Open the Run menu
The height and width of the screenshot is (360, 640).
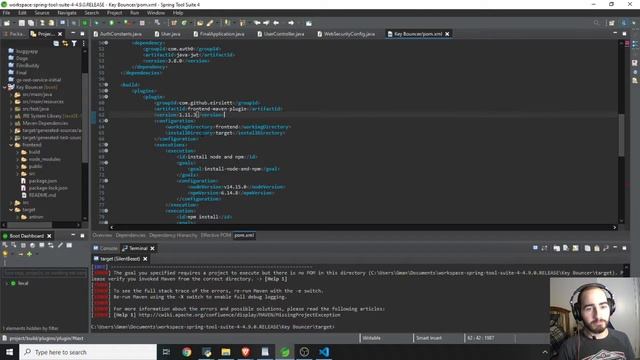click(134, 13)
